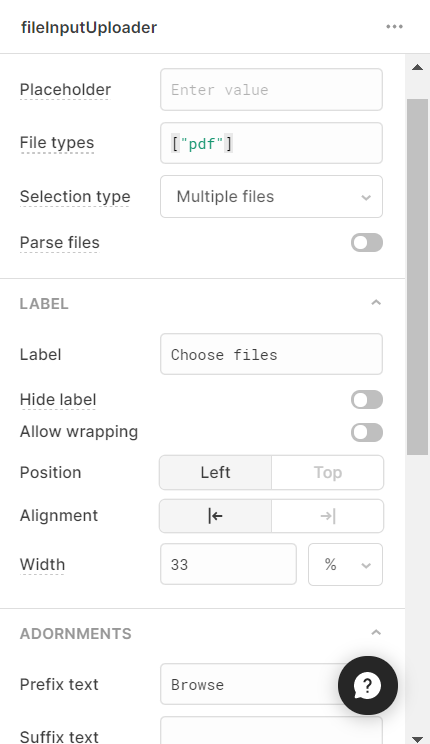
Task: Click the Label text field
Action: tap(271, 354)
